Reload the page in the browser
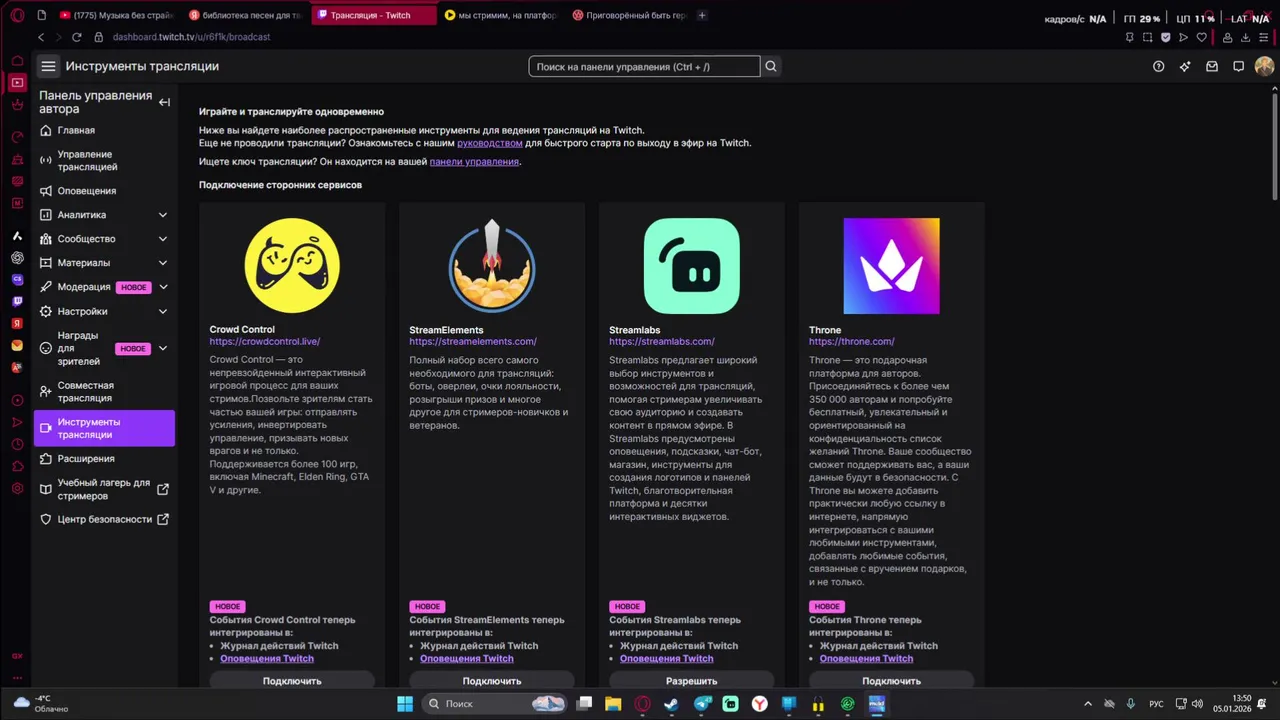Viewport: 1280px width, 720px height. point(77,37)
